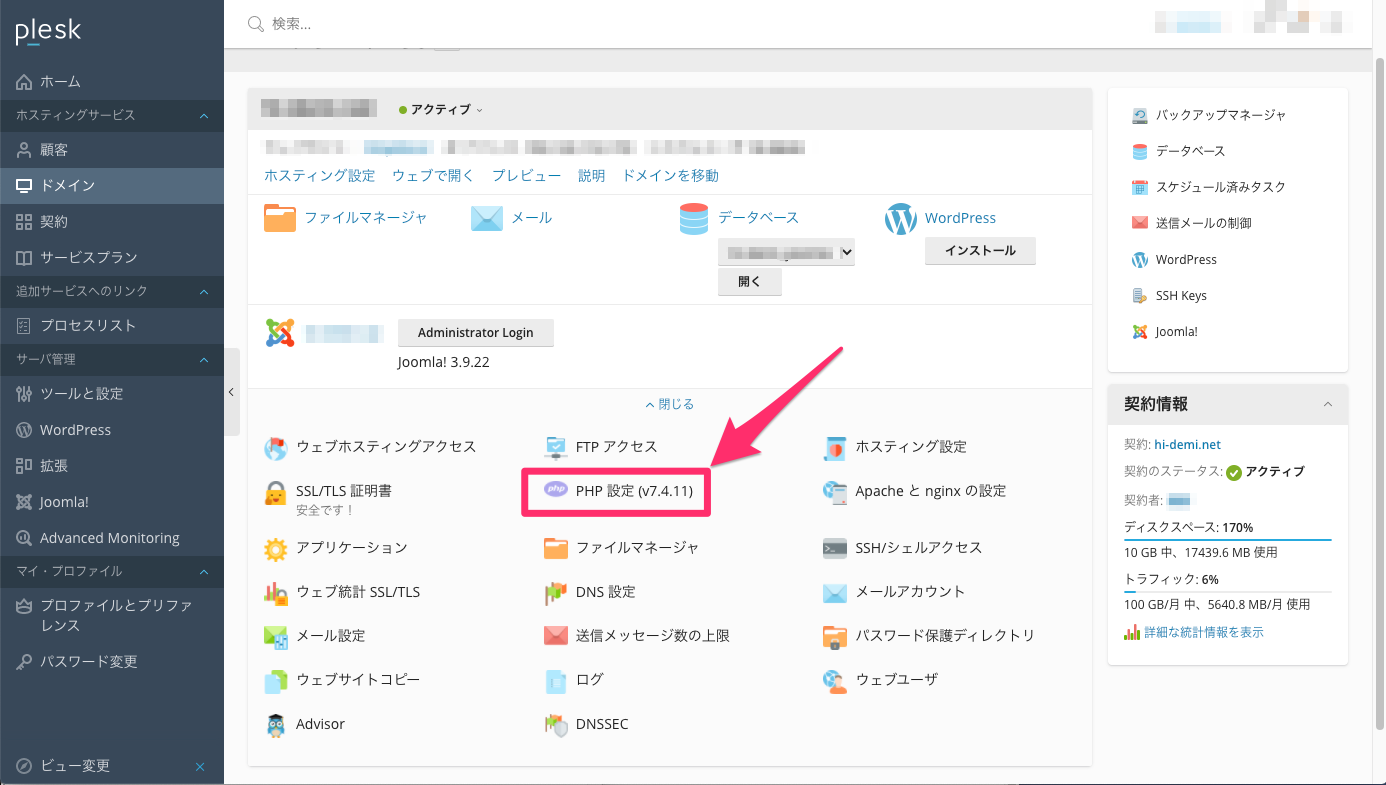This screenshot has width=1386, height=785.
Task: Select ドメイン in the left sidebar
Action: [x=67, y=185]
